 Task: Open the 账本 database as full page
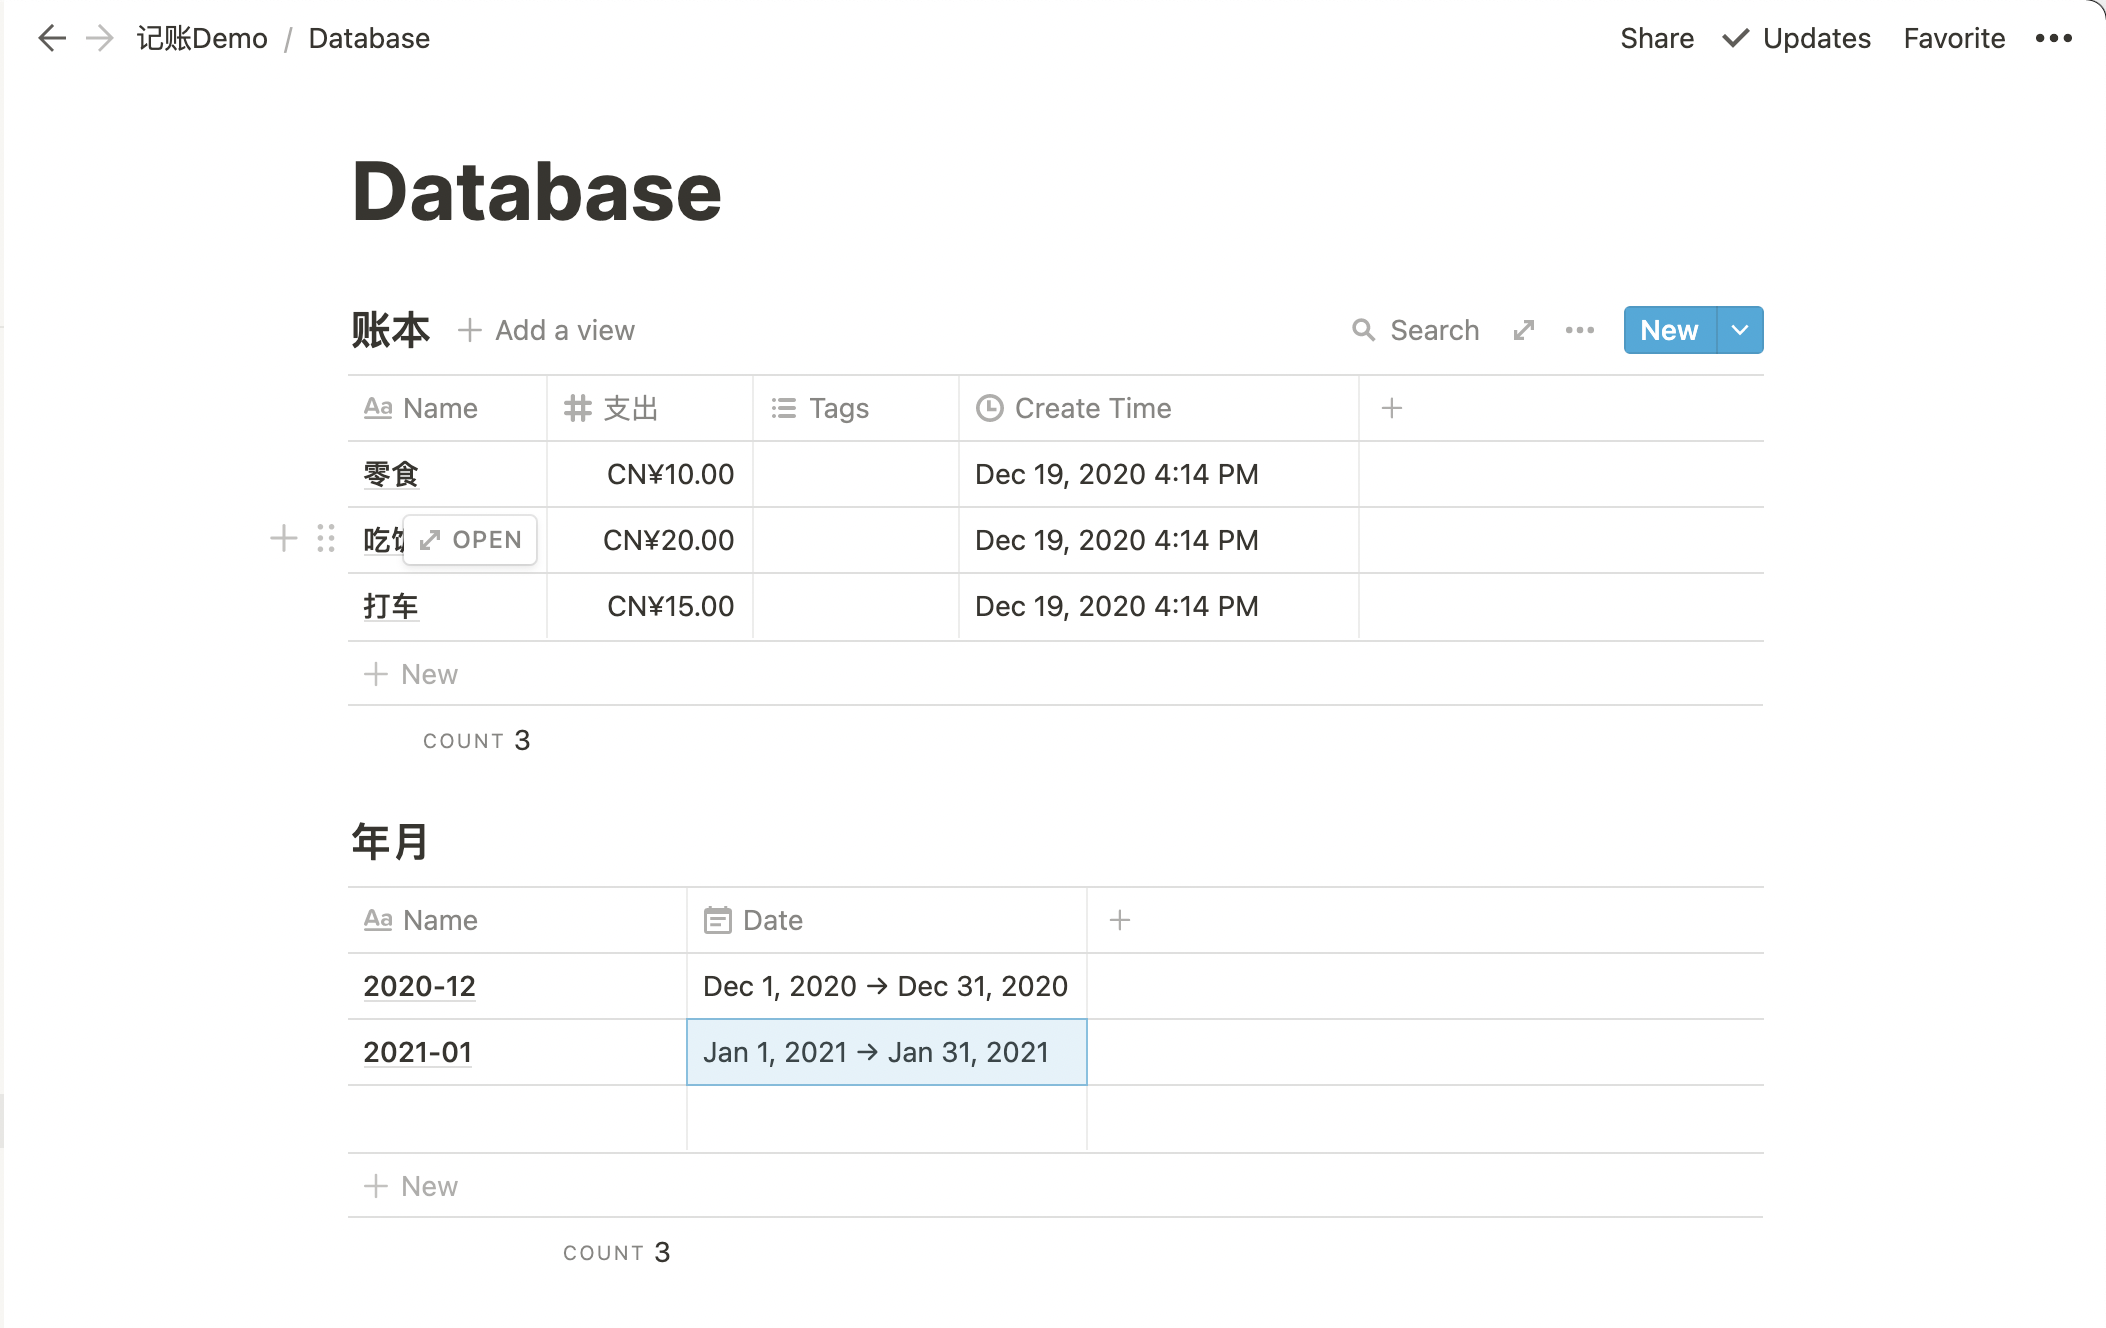[x=1523, y=330]
